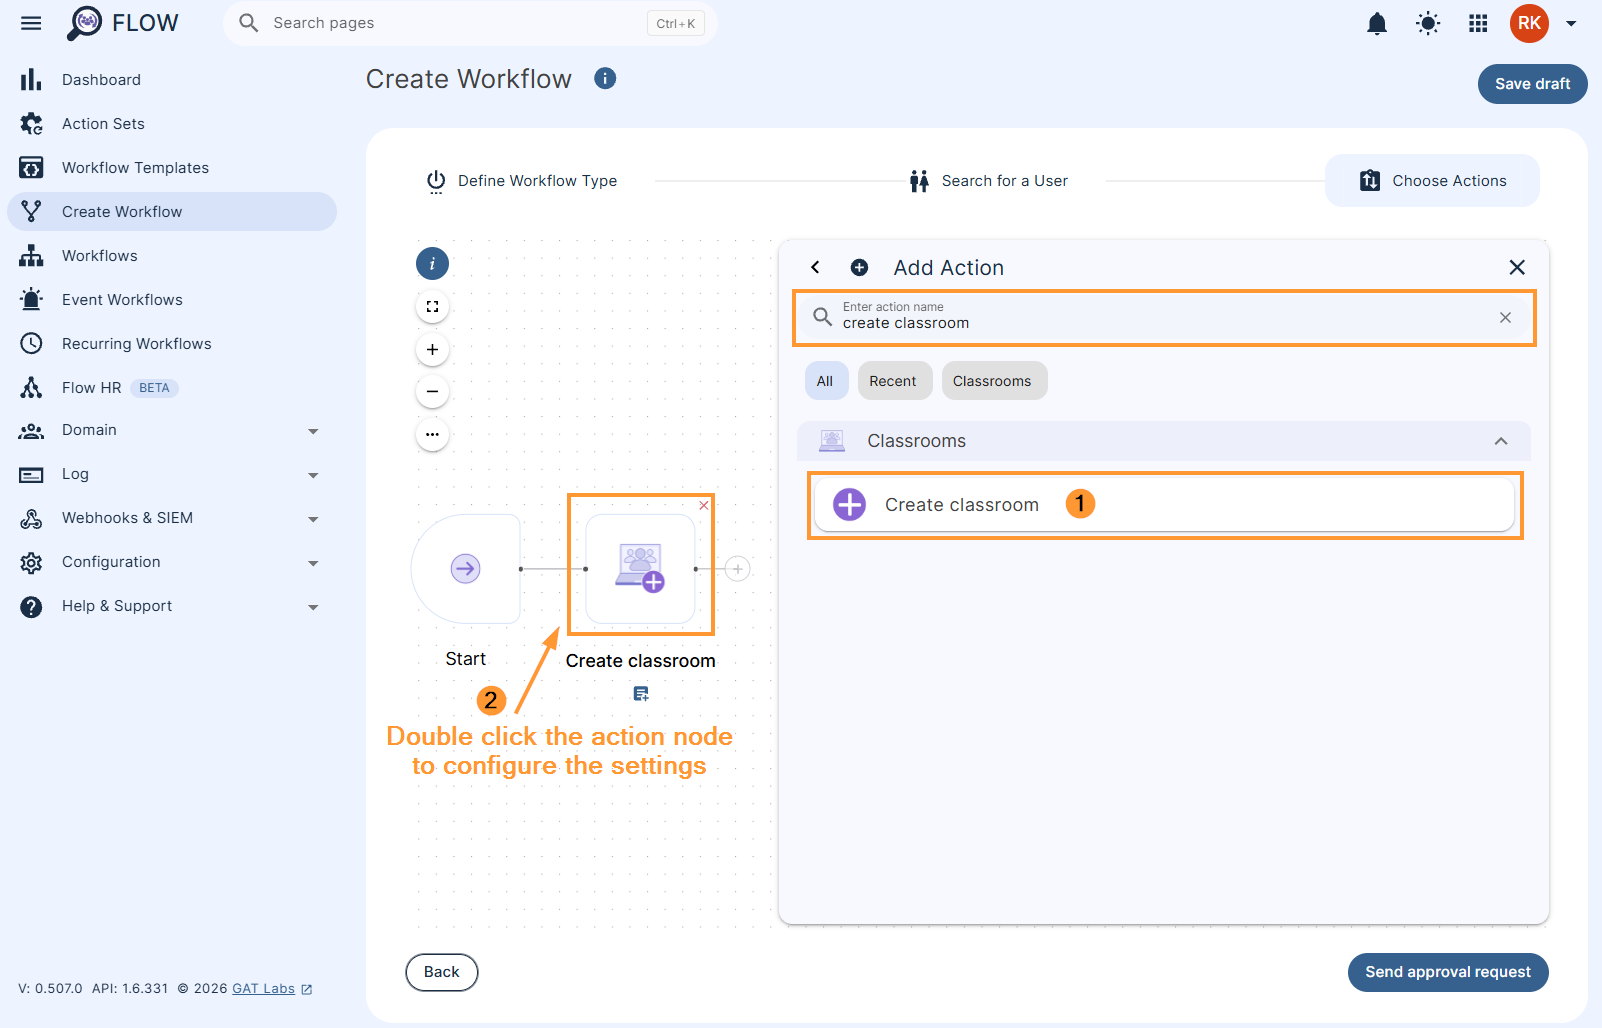The height and width of the screenshot is (1028, 1602).
Task: Open the hamburger navigation menu
Action: (x=31, y=23)
